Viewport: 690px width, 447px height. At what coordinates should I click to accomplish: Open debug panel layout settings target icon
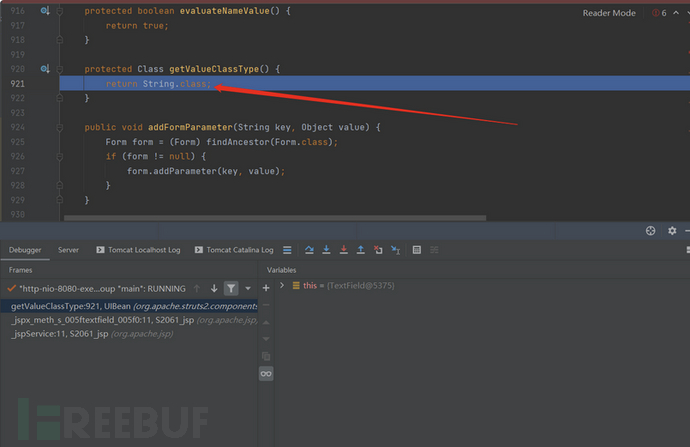pos(650,231)
